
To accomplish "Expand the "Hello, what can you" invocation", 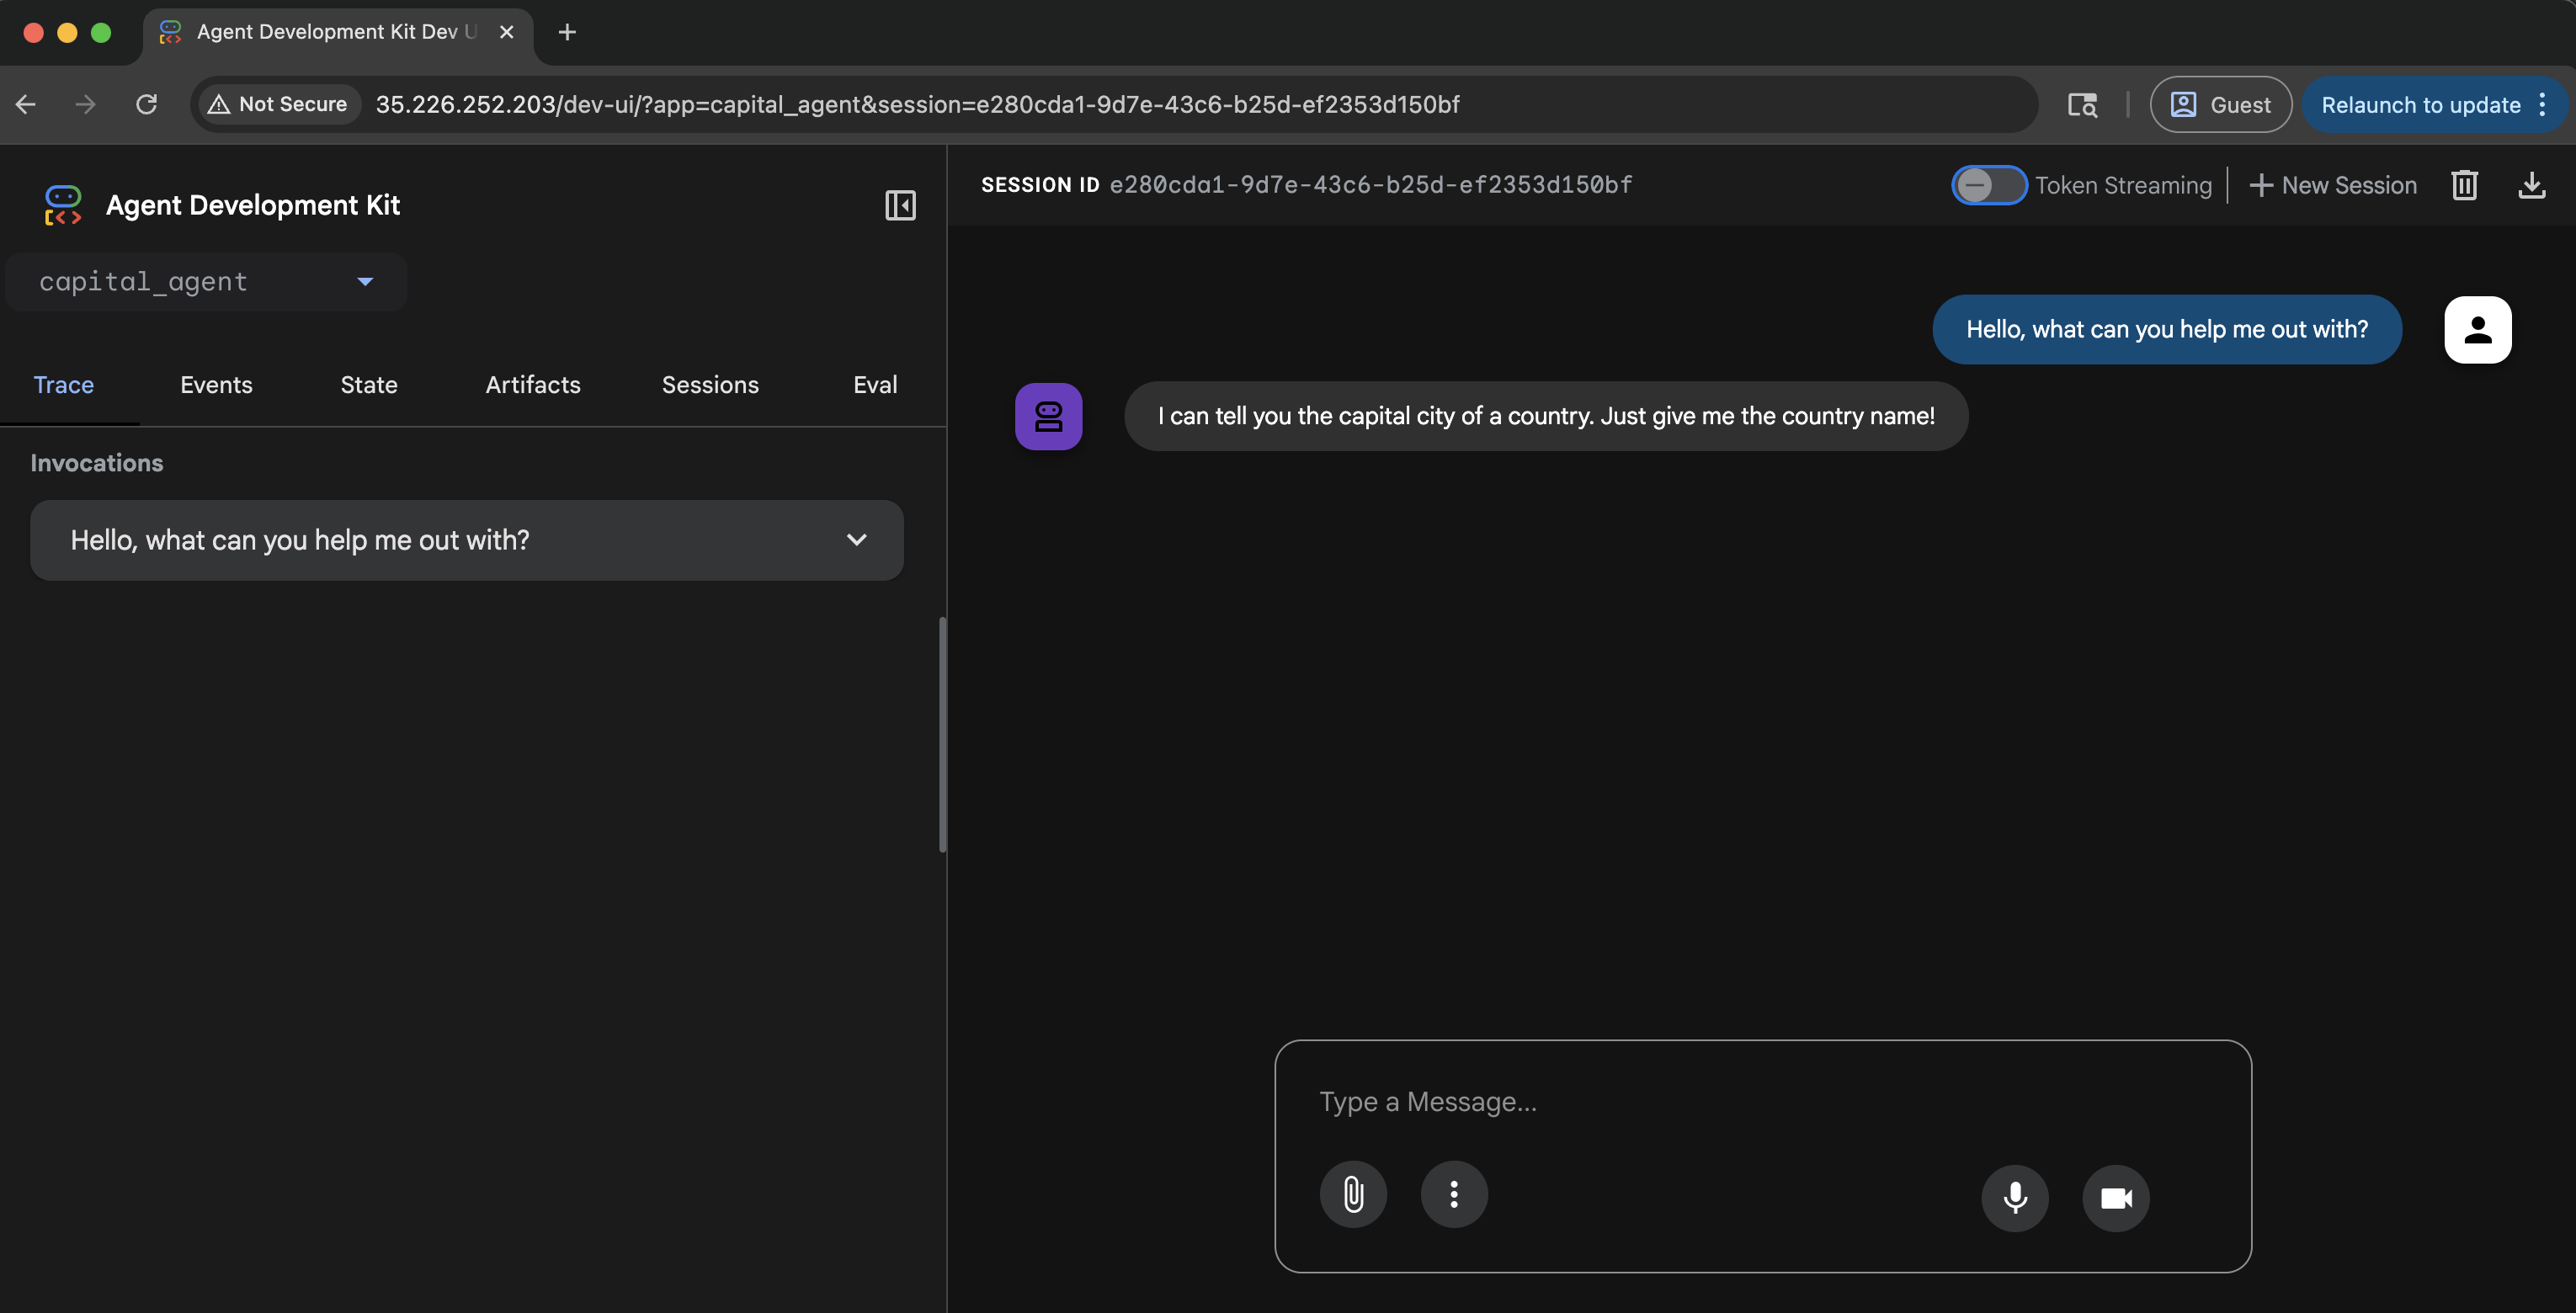I will pos(856,540).
